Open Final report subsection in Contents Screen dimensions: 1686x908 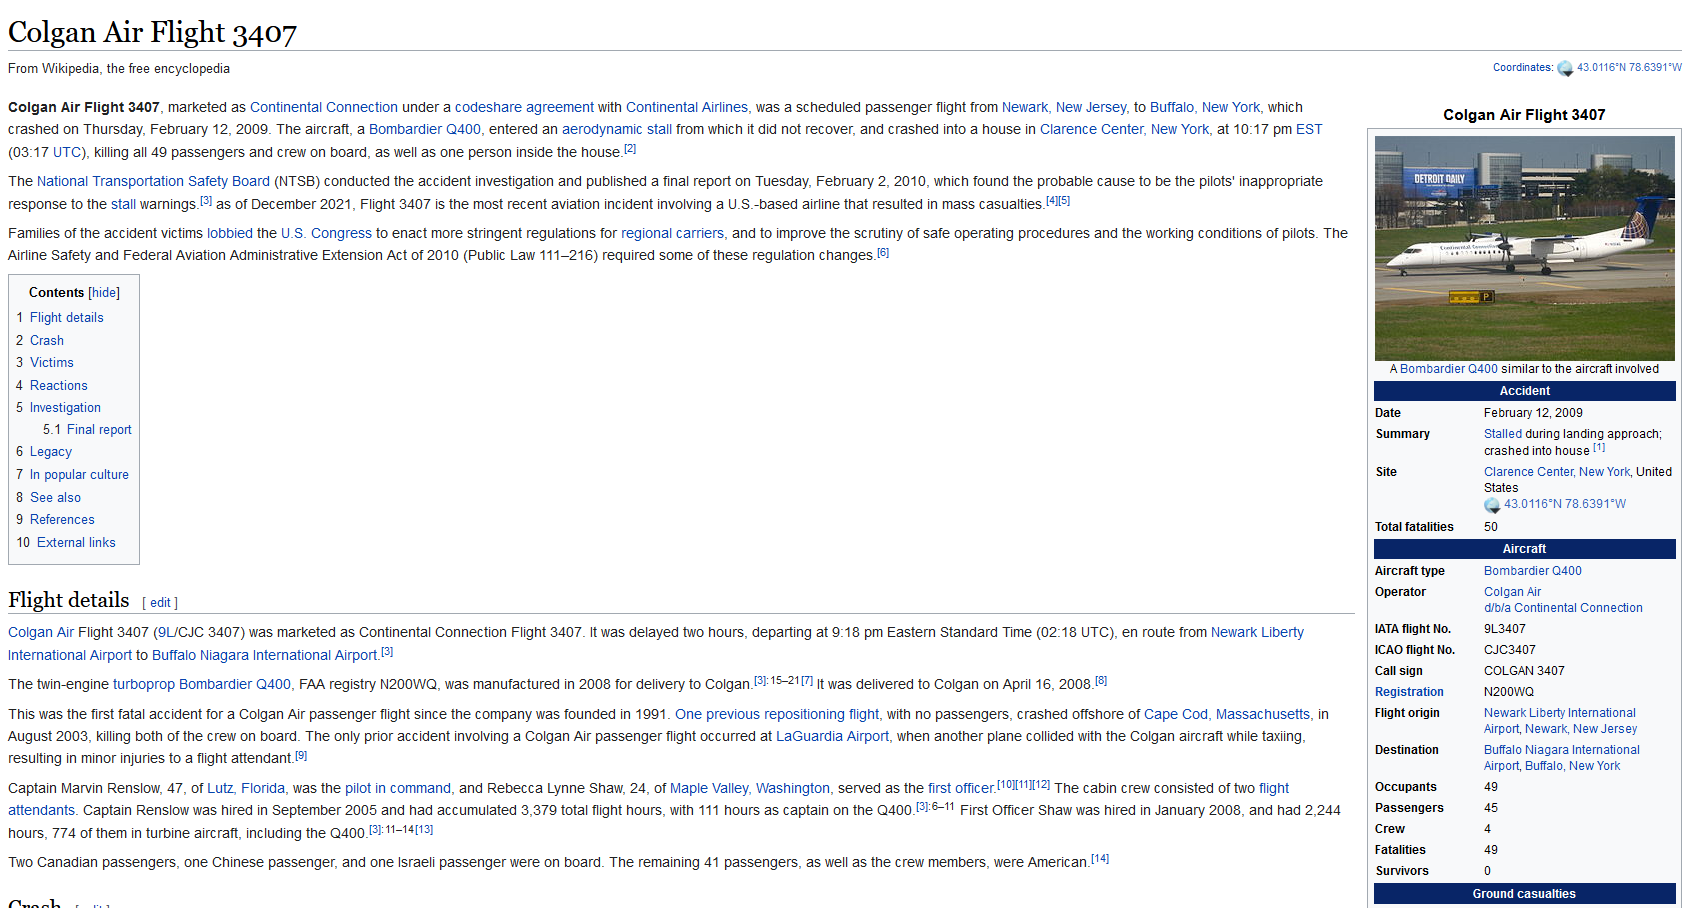click(99, 430)
